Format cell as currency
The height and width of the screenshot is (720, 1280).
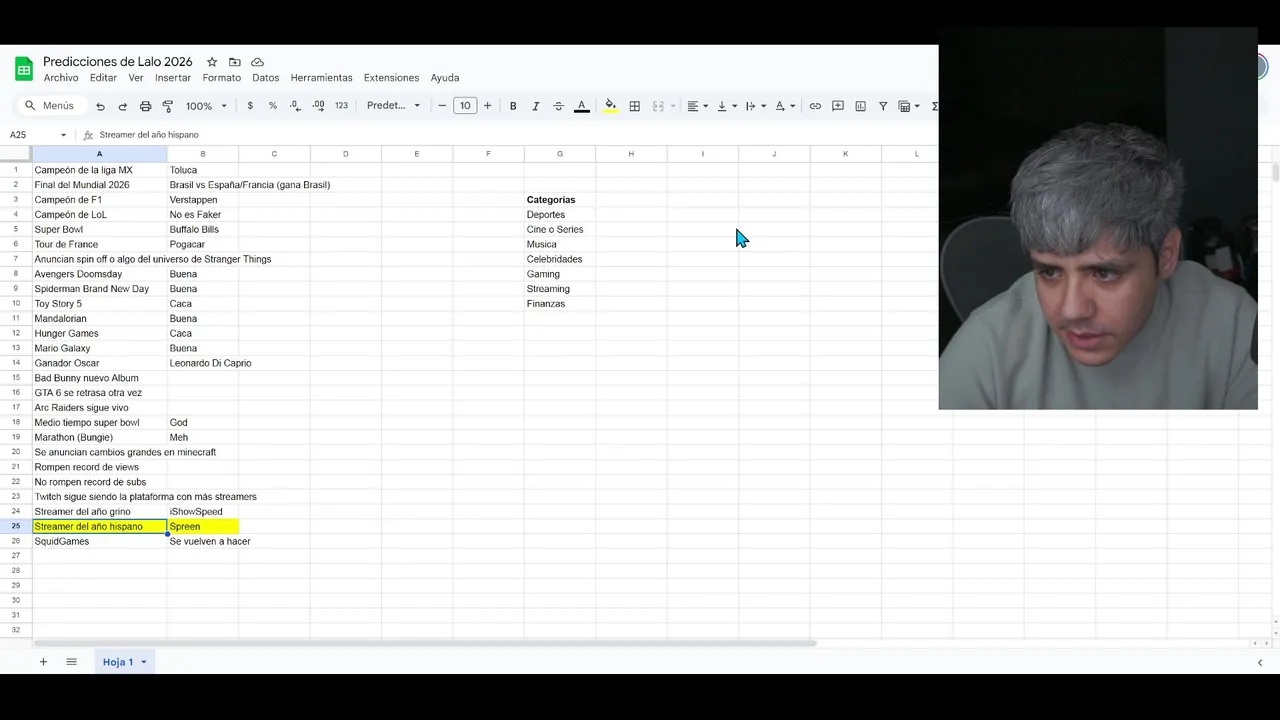point(250,106)
